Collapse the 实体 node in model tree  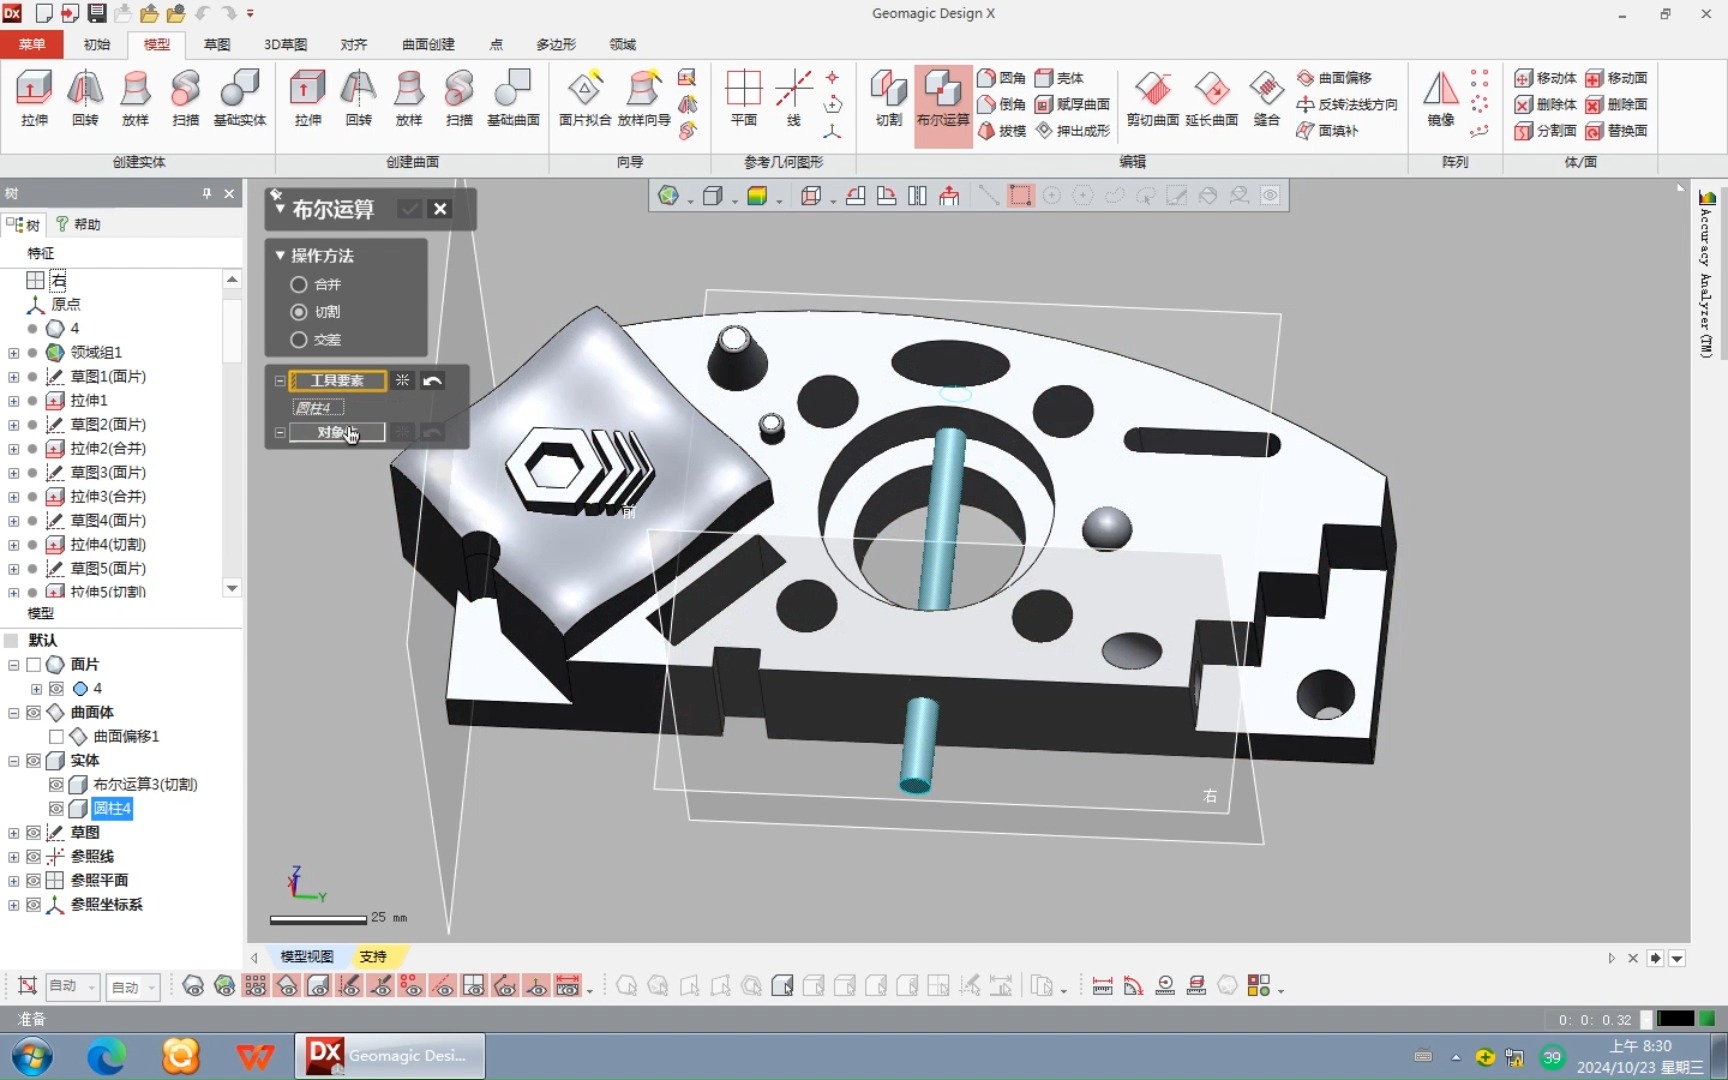13,761
